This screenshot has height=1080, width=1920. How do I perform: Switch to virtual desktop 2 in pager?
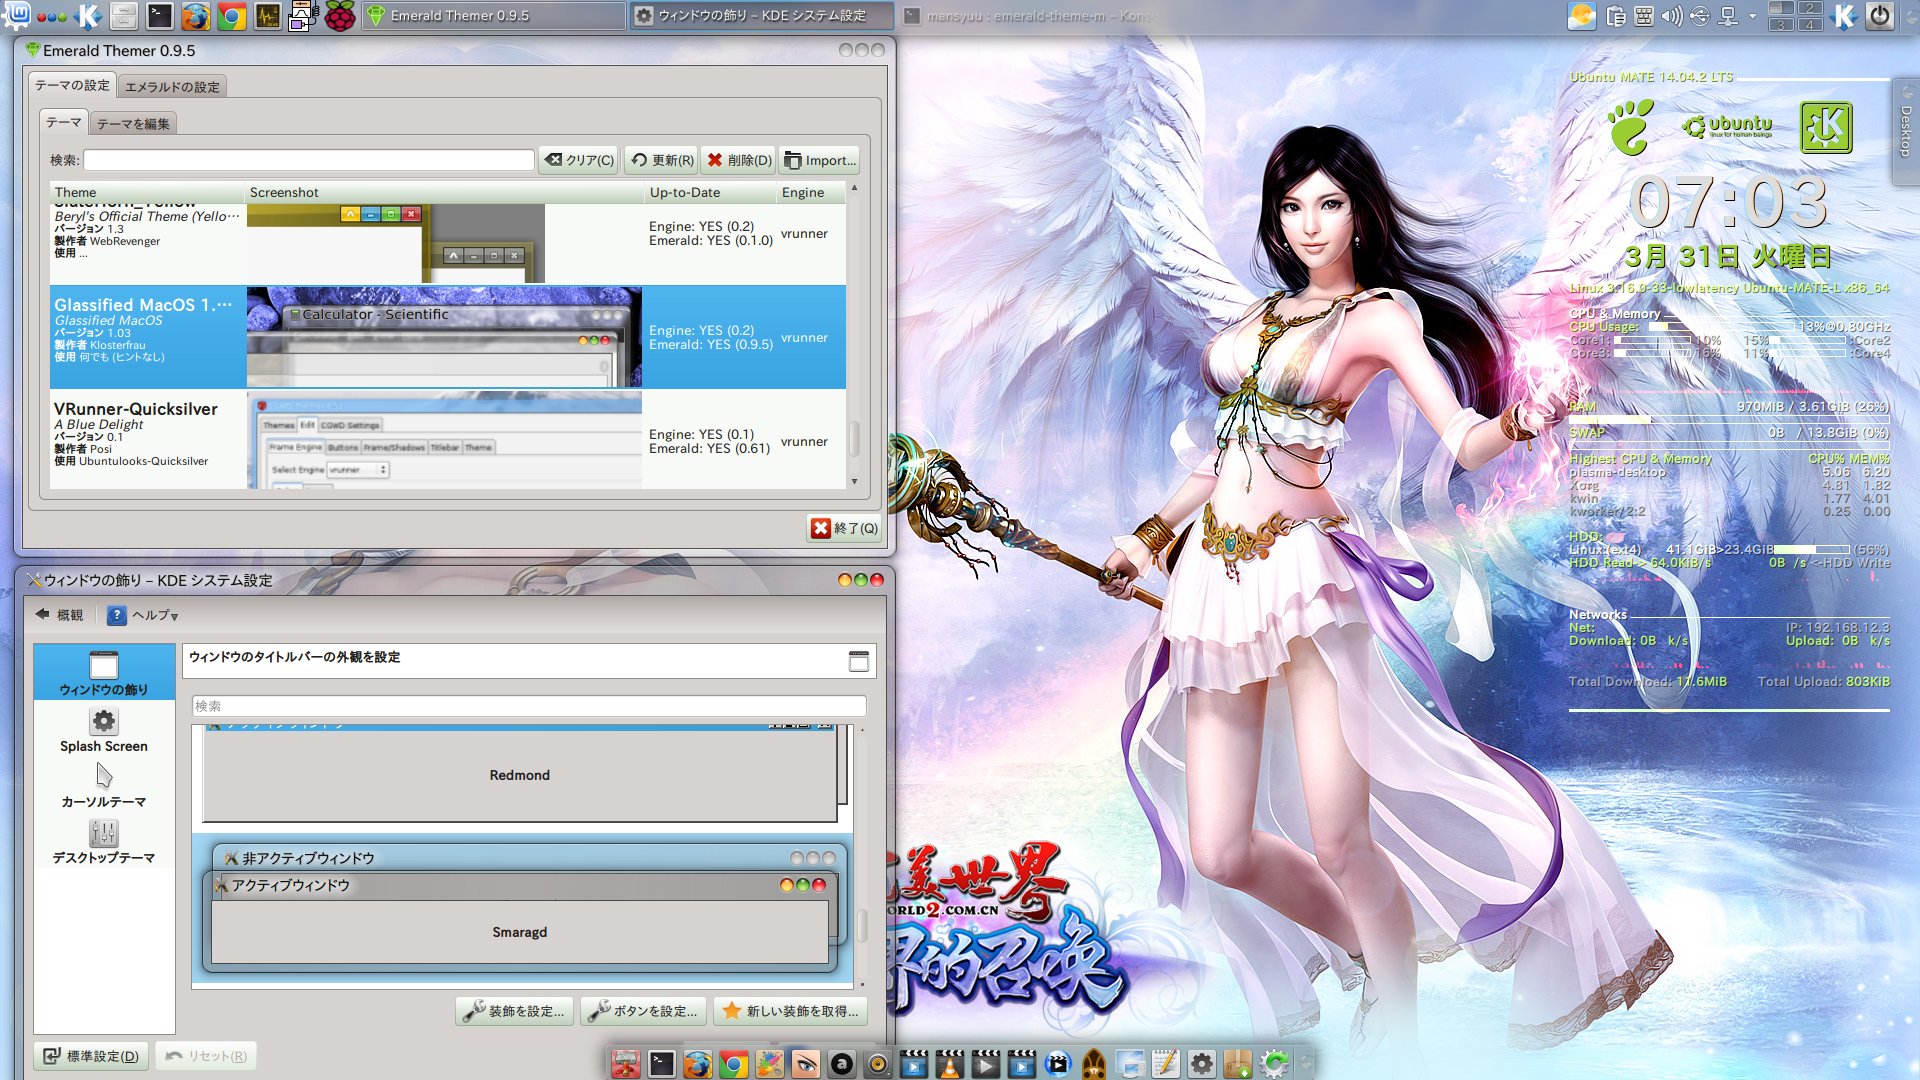click(x=1809, y=8)
